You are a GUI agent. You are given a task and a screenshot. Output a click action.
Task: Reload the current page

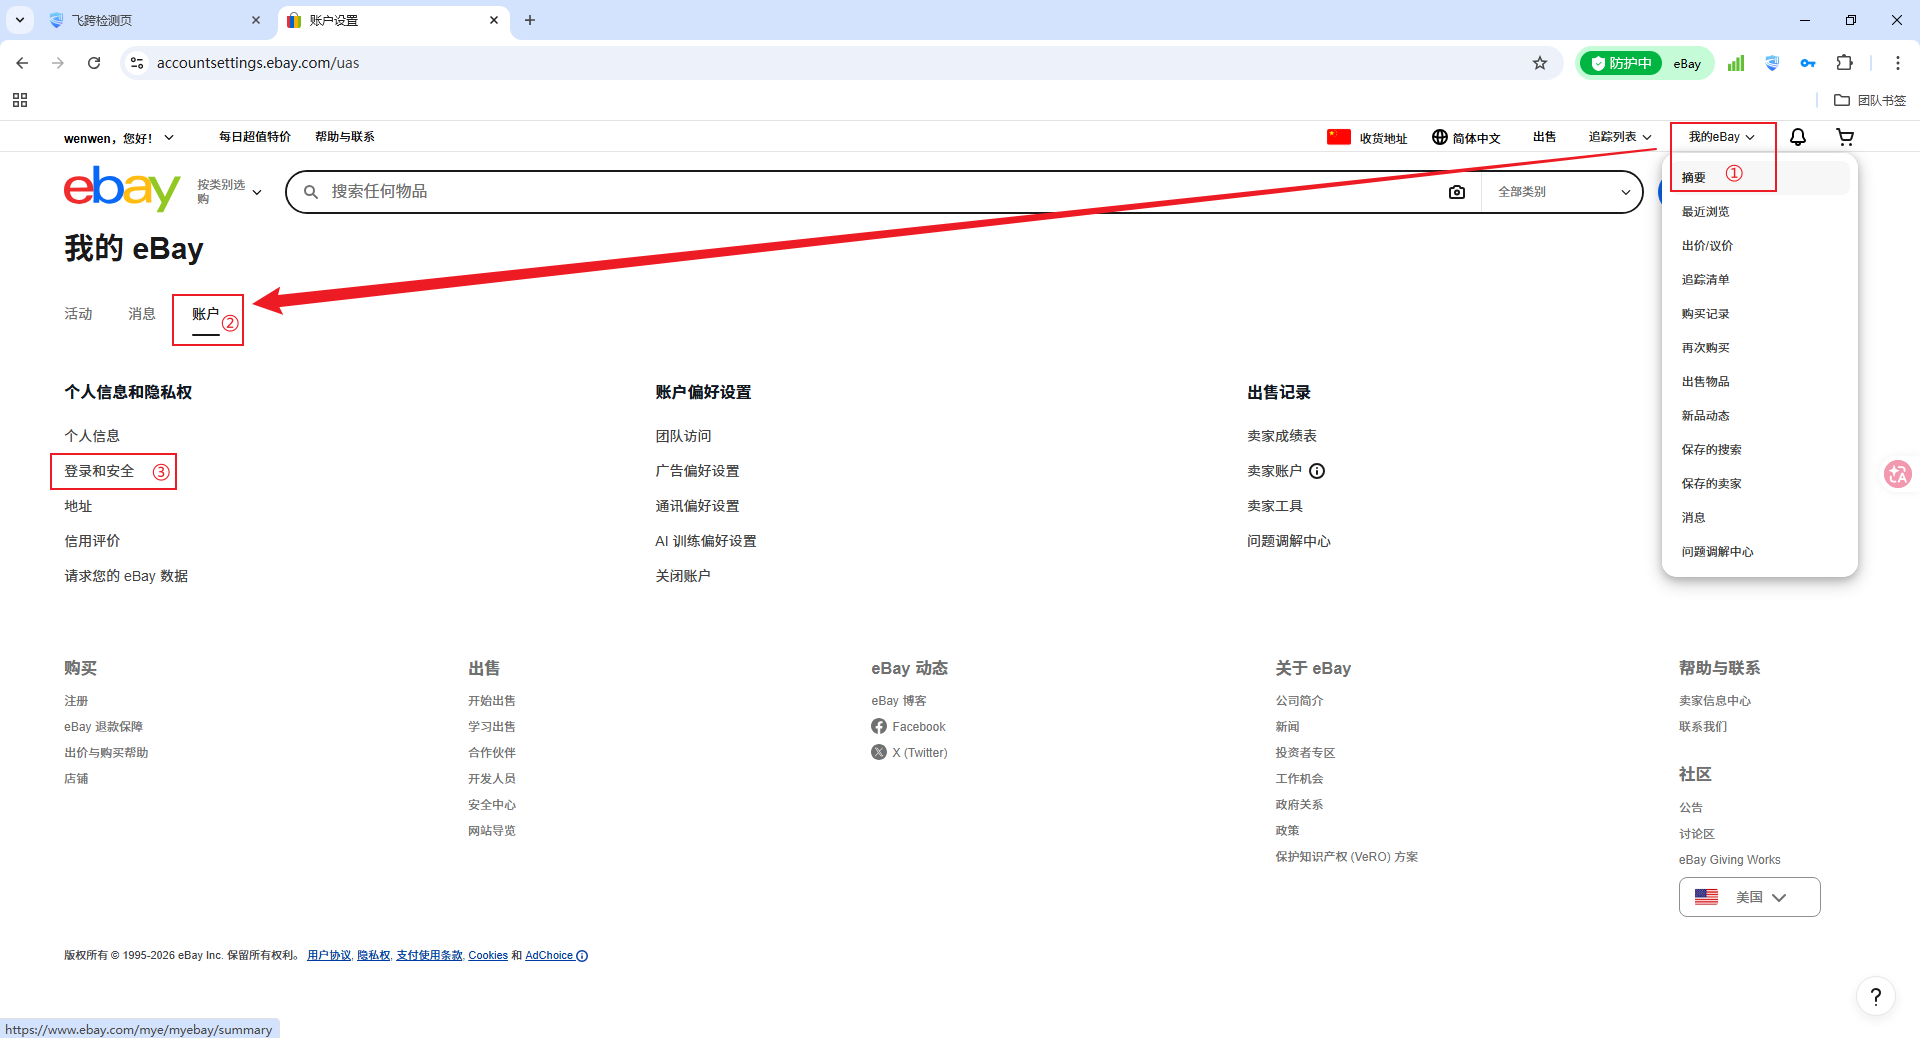tap(94, 63)
